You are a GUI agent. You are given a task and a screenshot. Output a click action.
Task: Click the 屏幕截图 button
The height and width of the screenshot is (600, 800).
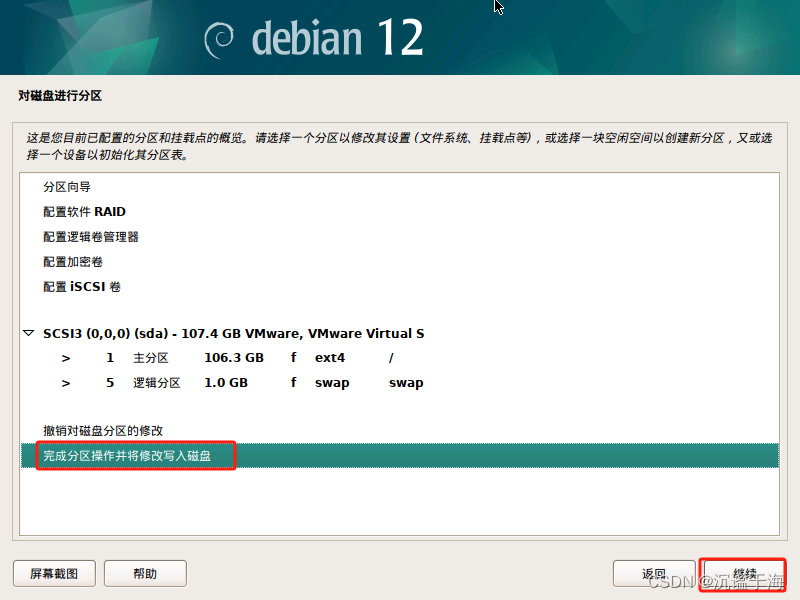point(54,573)
